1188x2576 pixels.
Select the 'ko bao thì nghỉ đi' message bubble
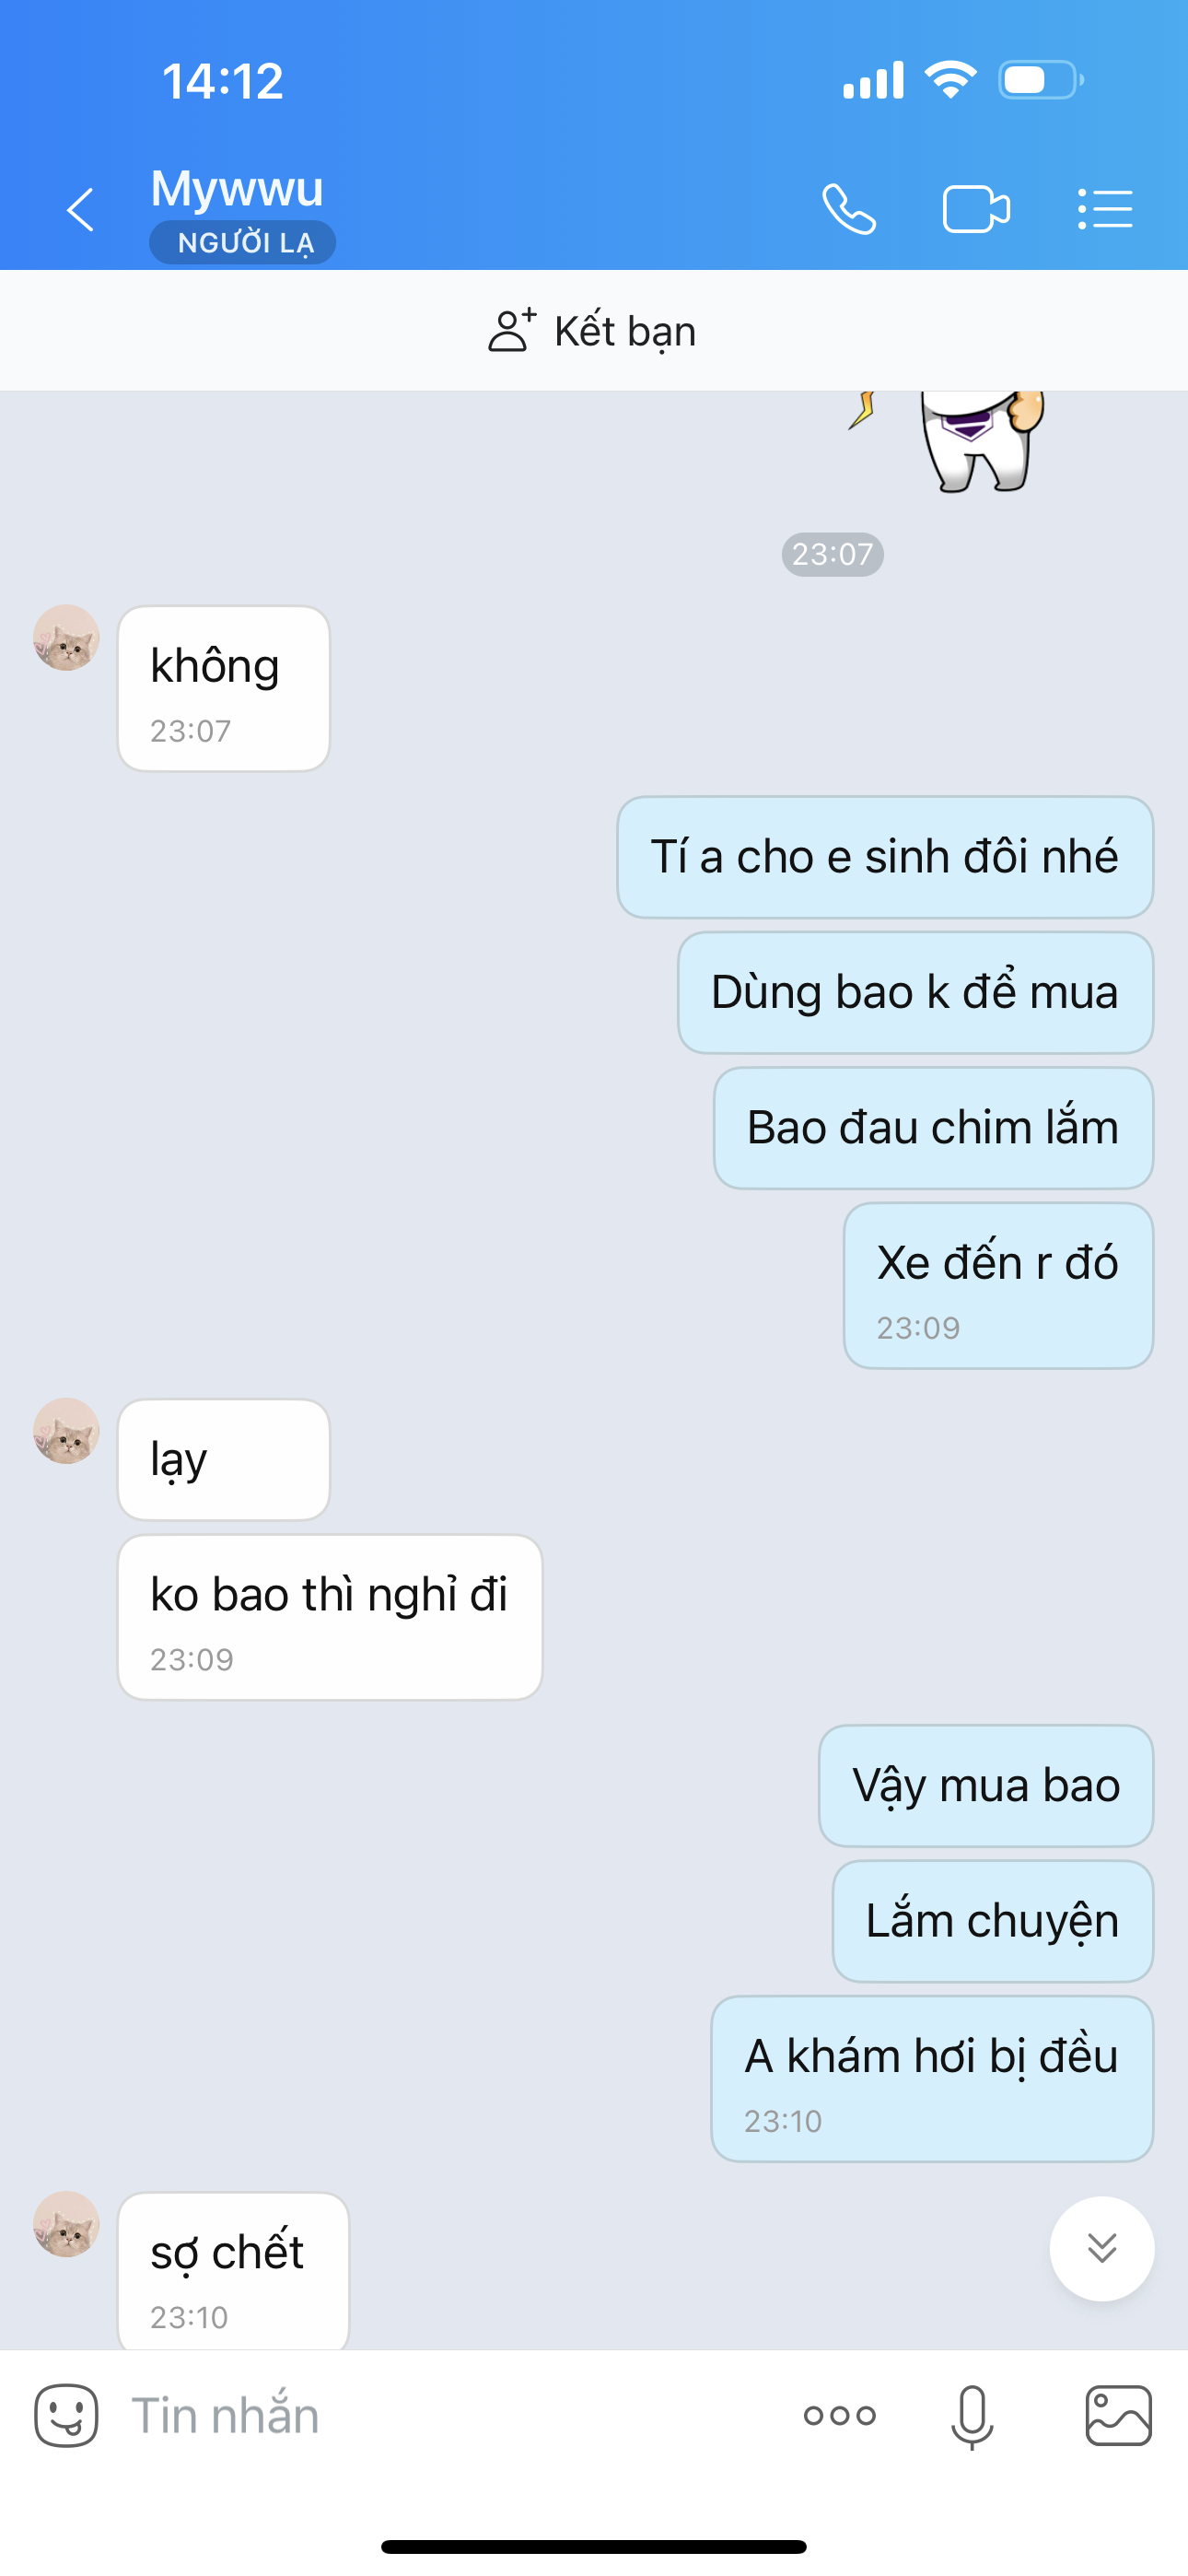(x=330, y=1617)
